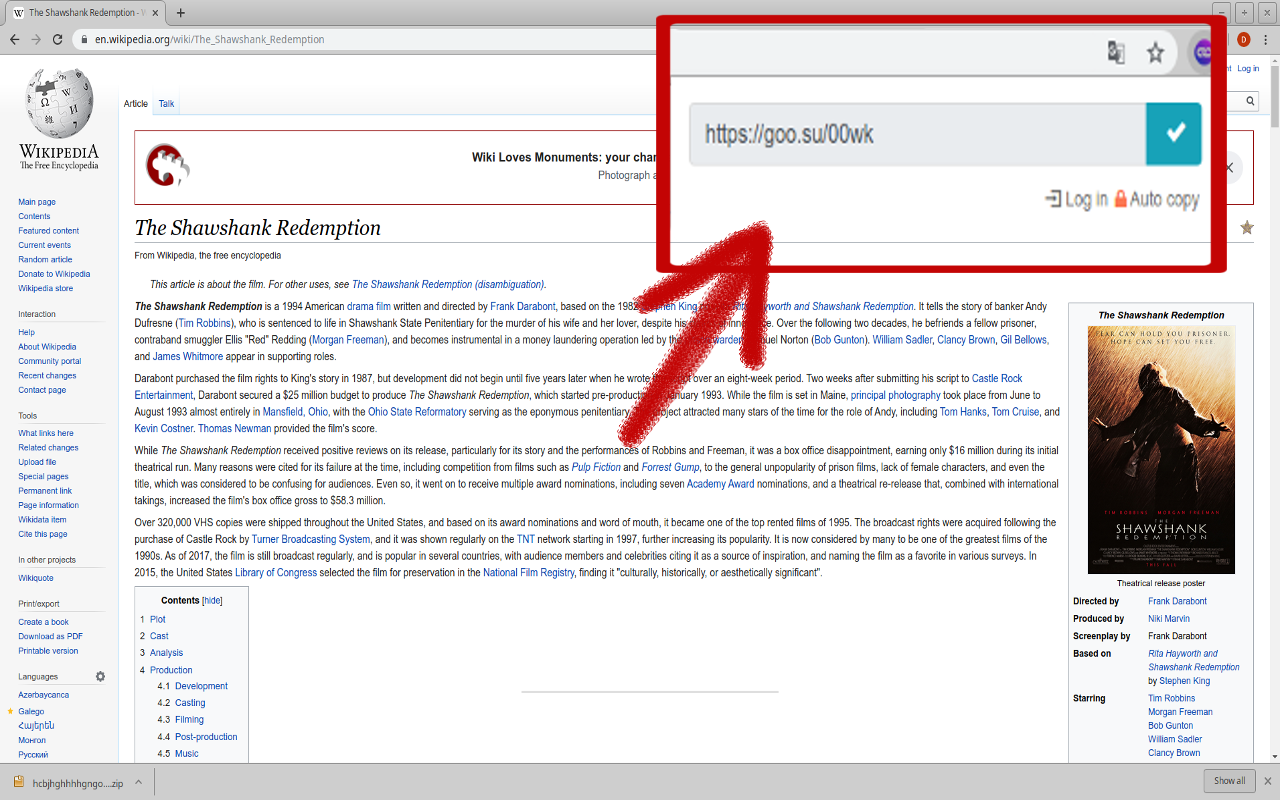1280x800 pixels.
Task: Click Donate to Wikipedia
Action: point(54,274)
